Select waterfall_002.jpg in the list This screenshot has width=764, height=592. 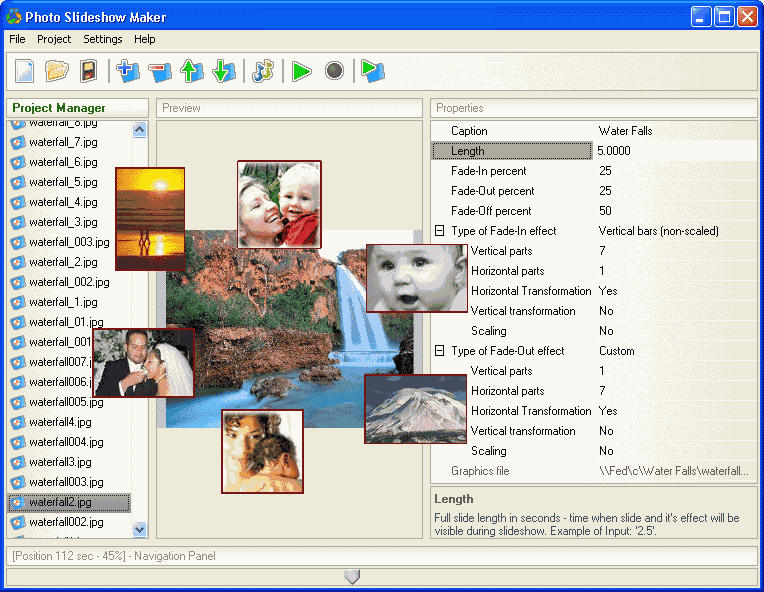point(69,282)
